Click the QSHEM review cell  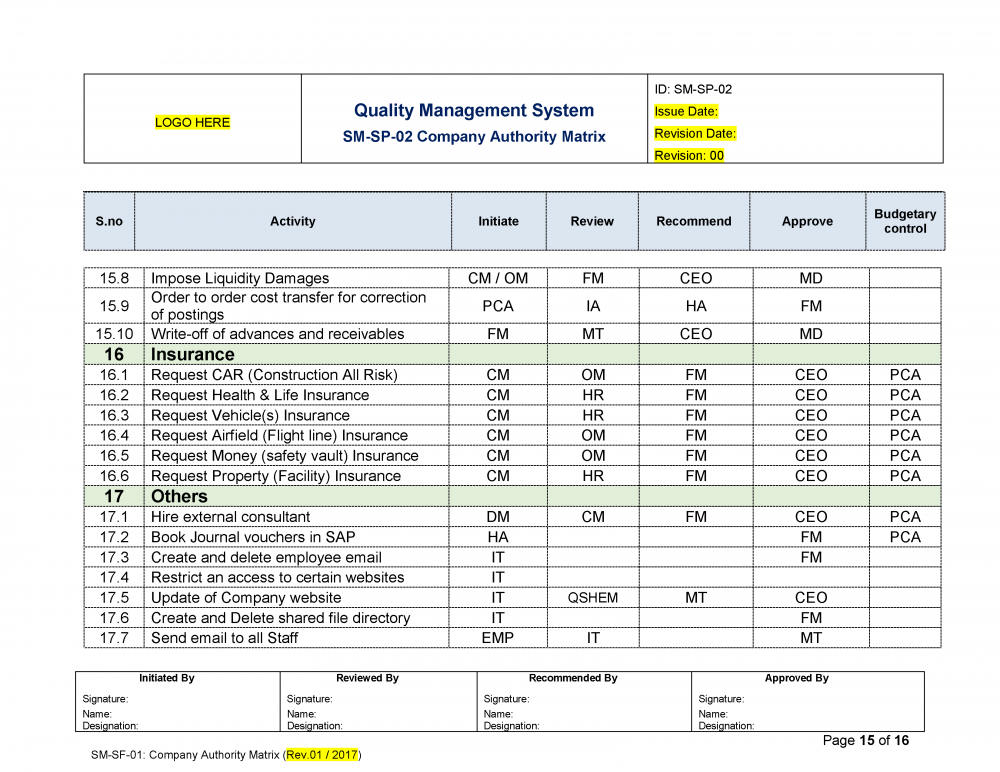click(x=592, y=598)
